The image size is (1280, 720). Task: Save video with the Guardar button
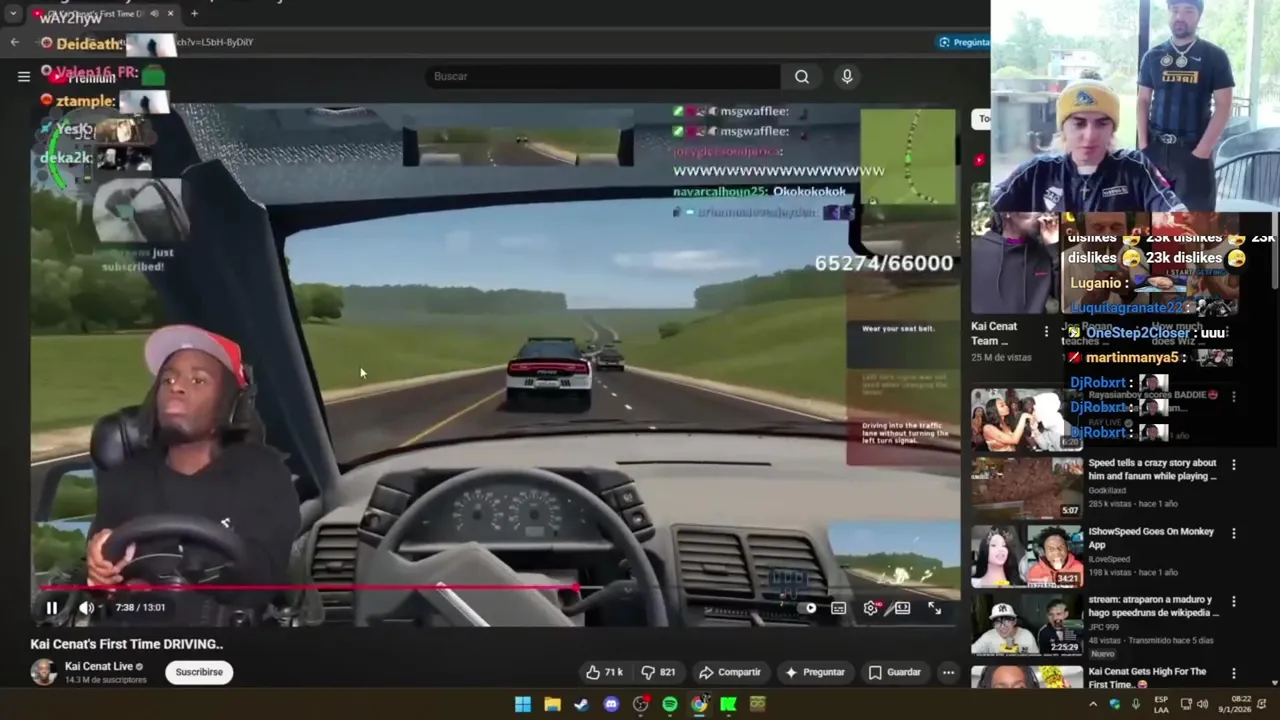click(x=895, y=672)
